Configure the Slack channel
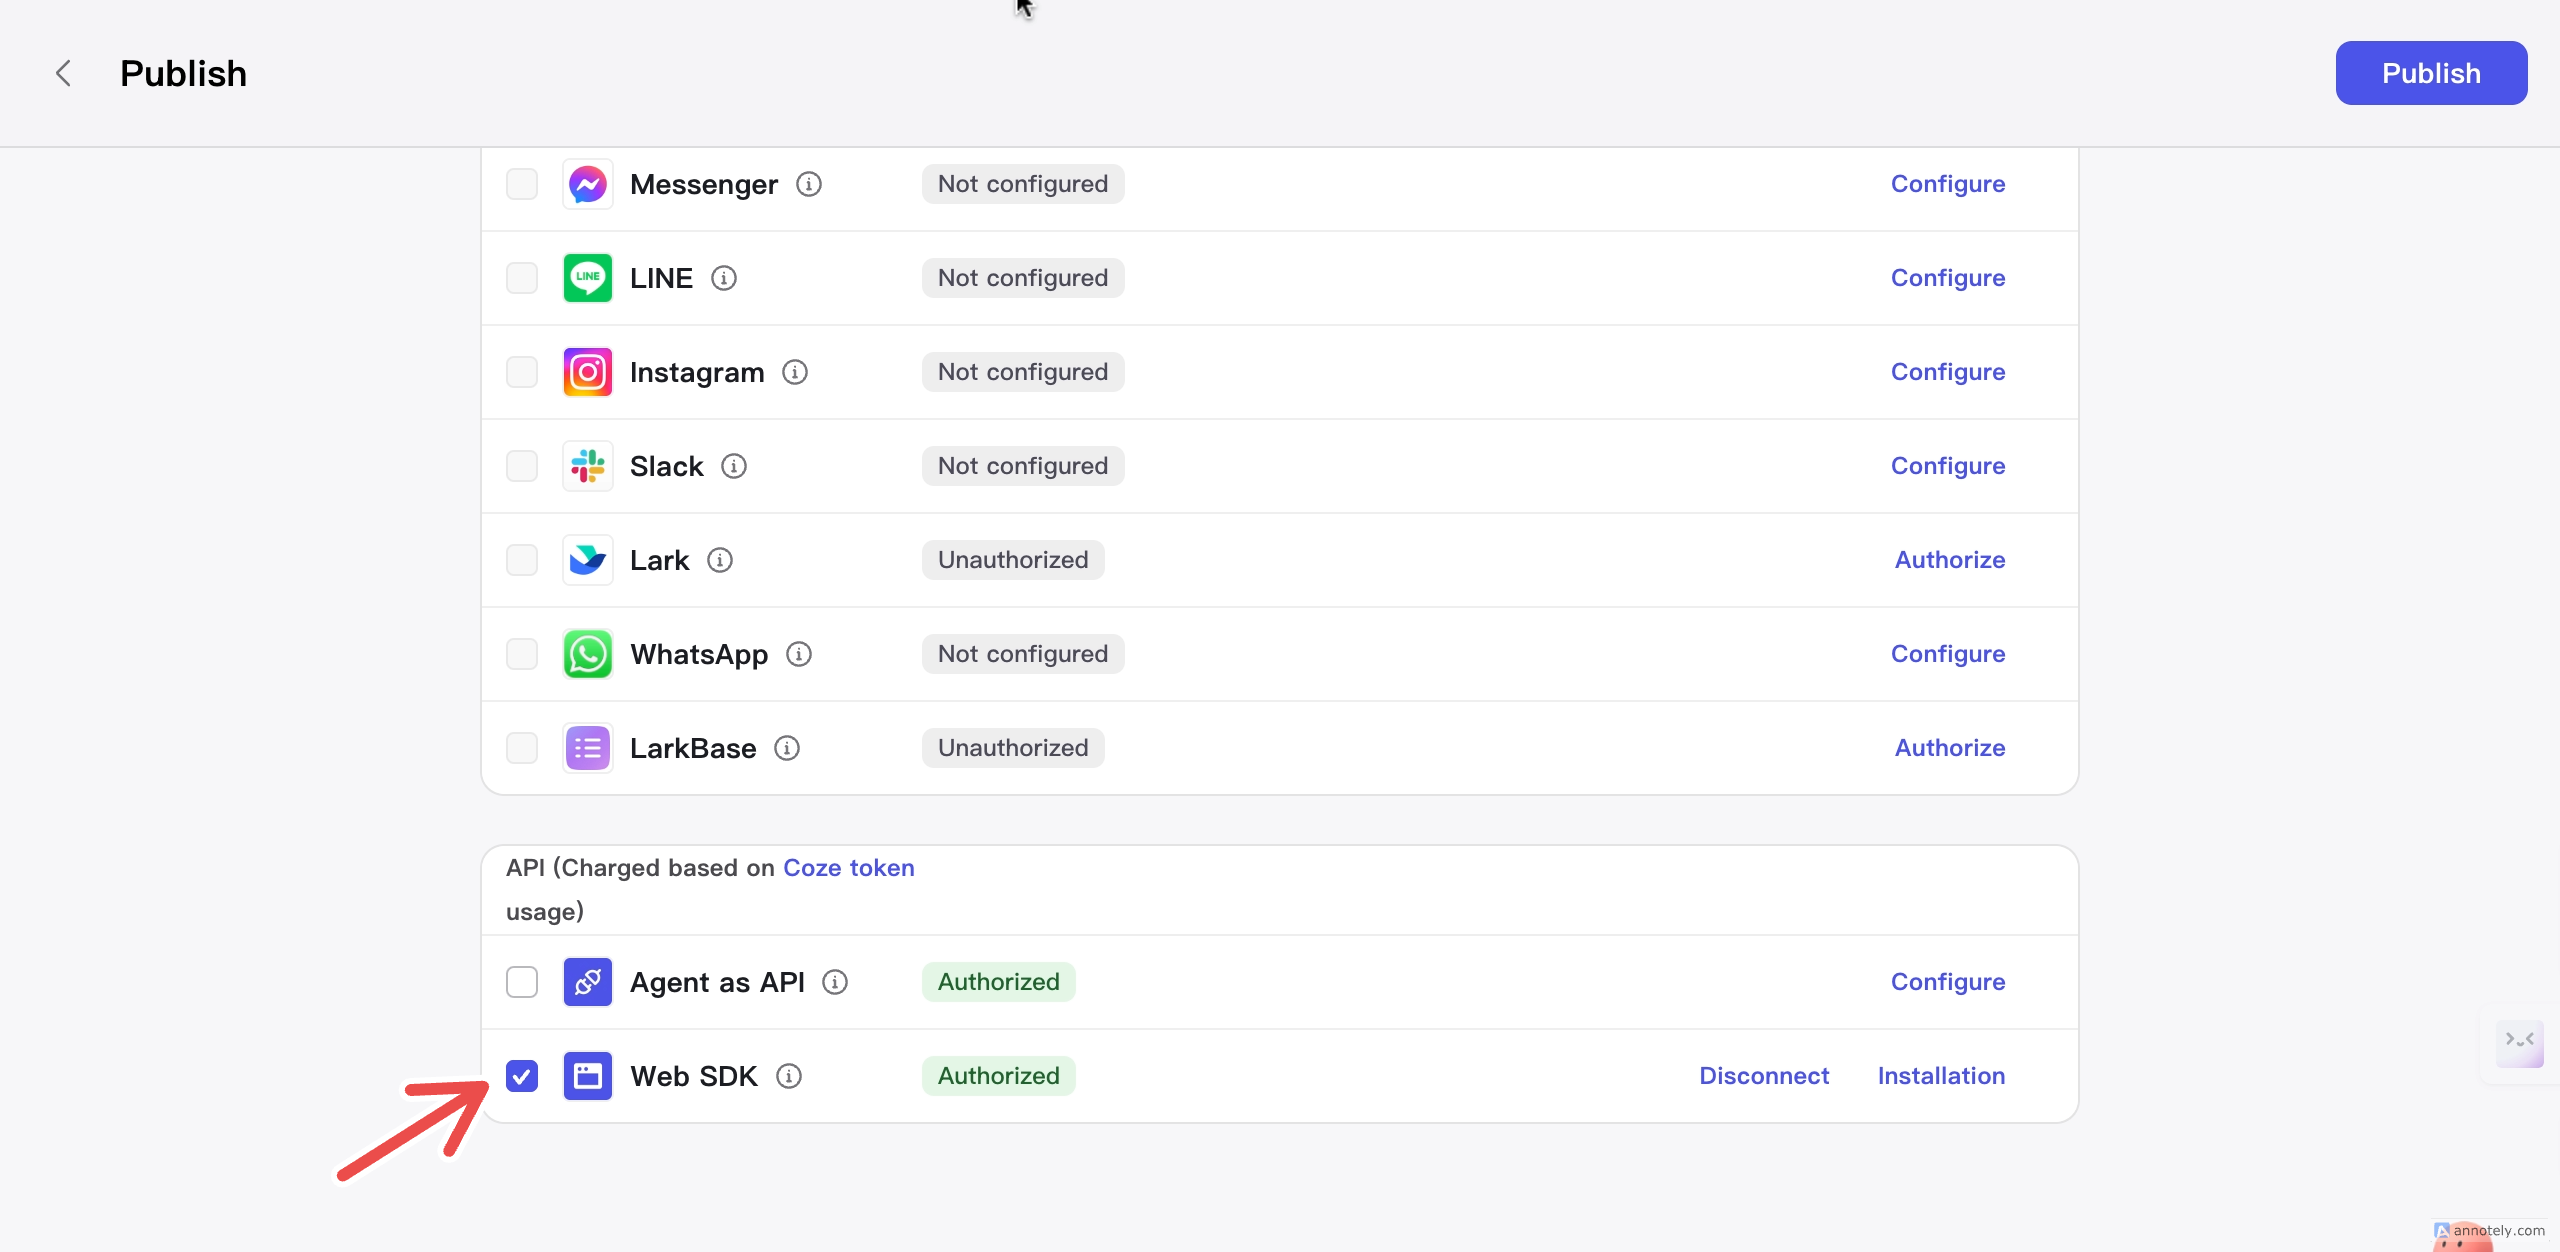2560x1252 pixels. click(1947, 466)
